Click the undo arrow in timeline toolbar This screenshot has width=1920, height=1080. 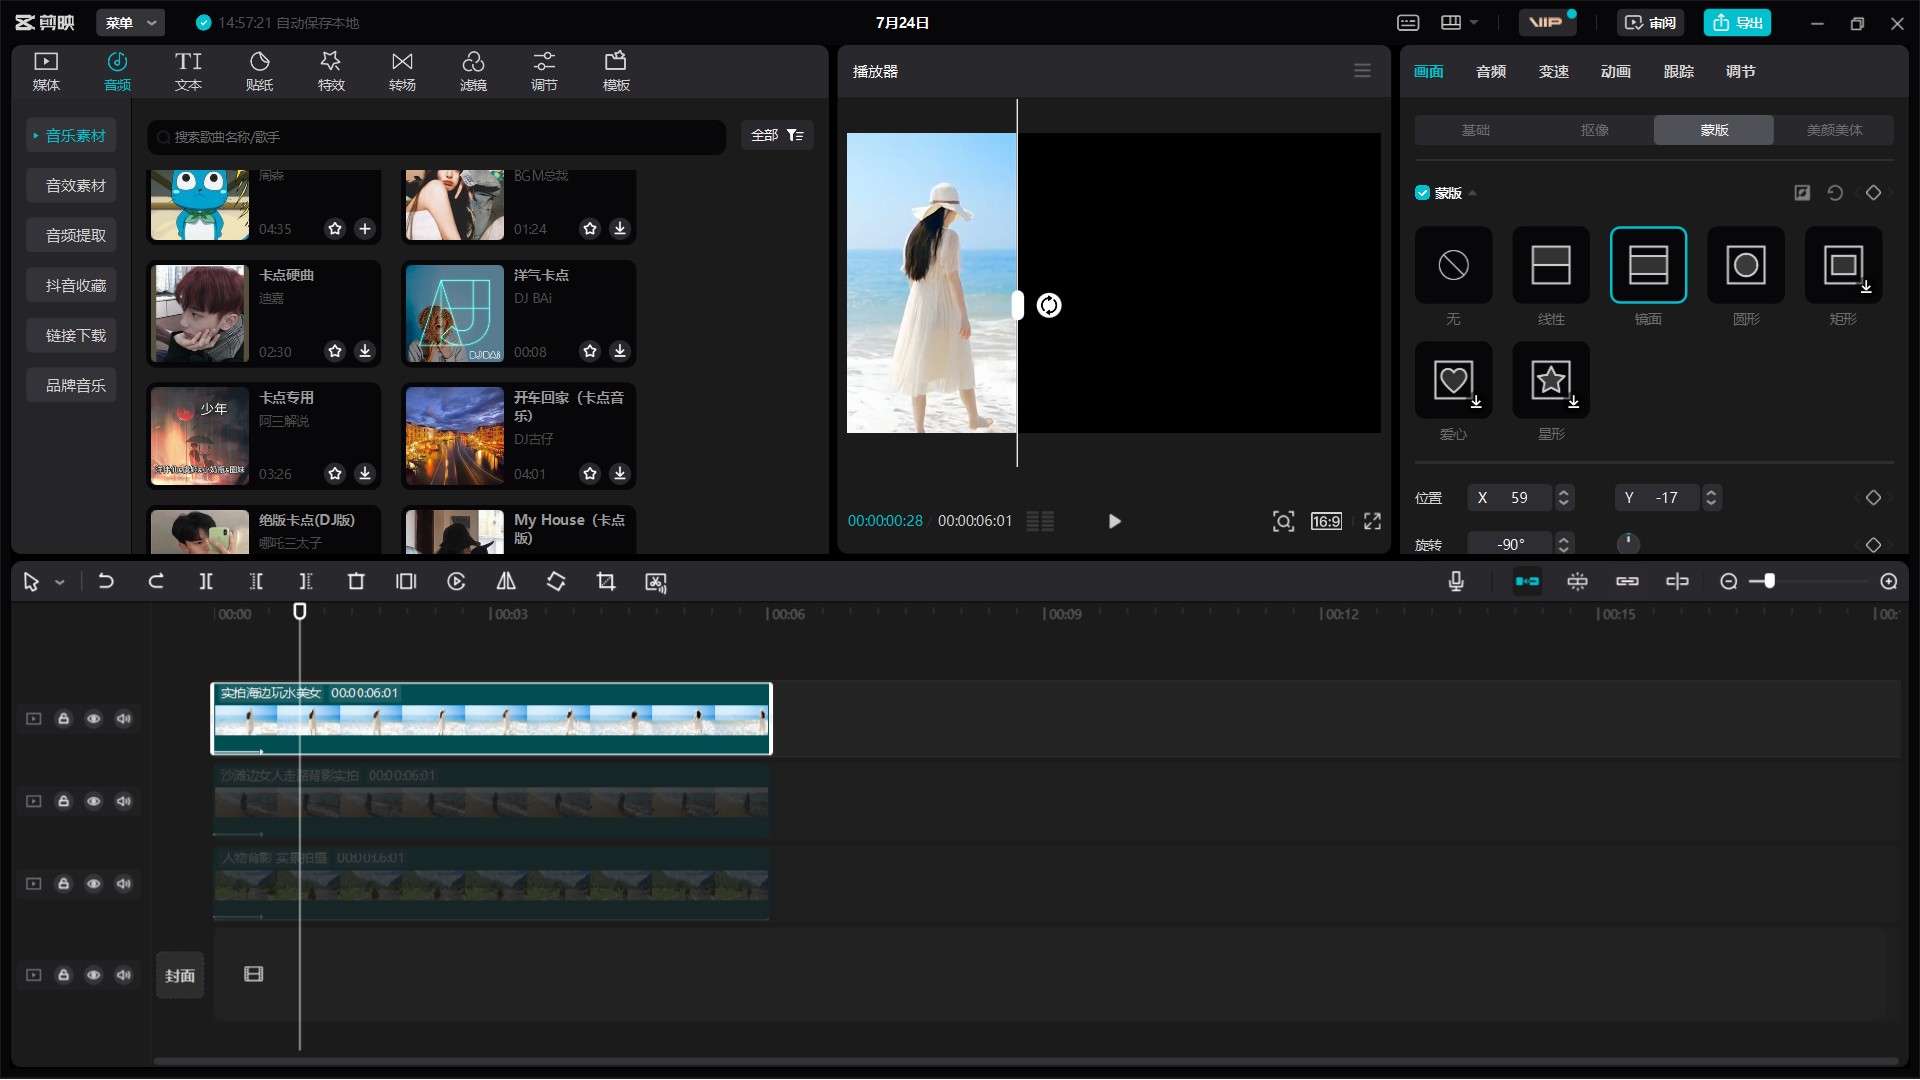coord(106,581)
